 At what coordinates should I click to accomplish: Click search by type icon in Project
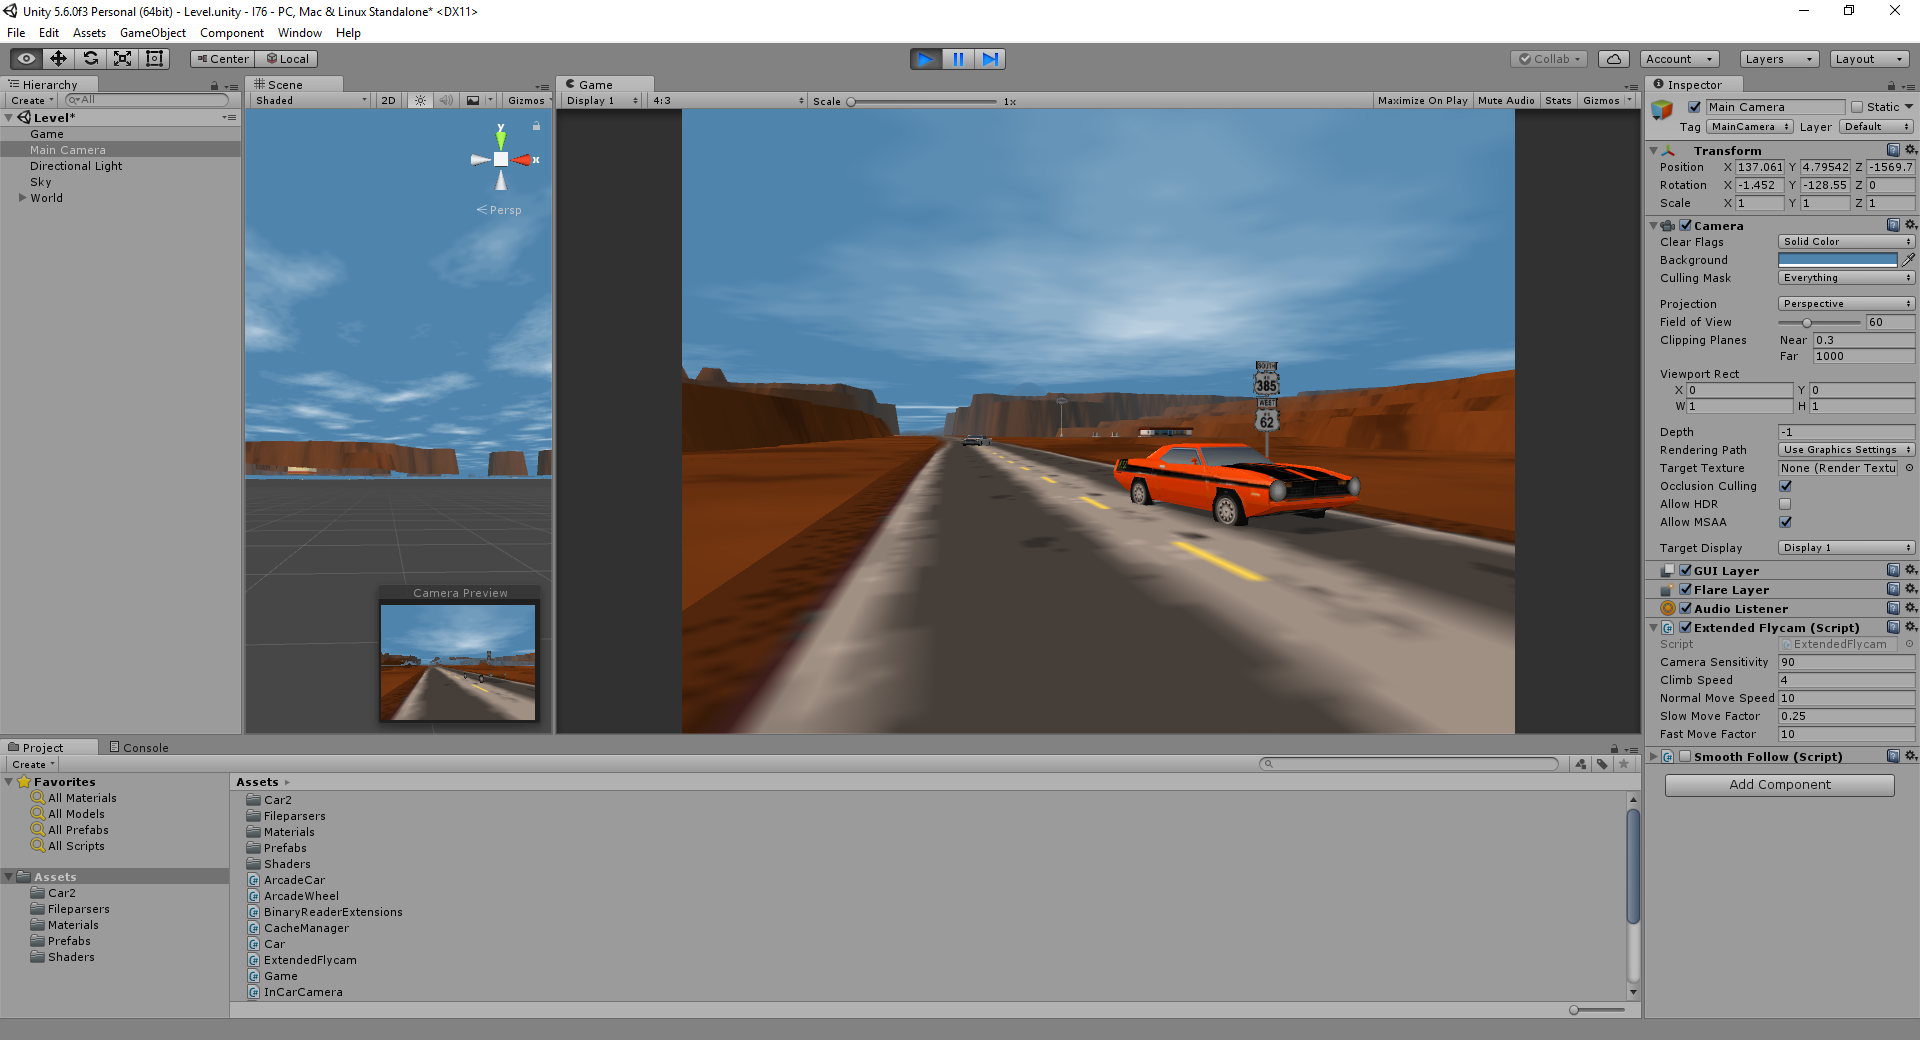coord(1580,764)
